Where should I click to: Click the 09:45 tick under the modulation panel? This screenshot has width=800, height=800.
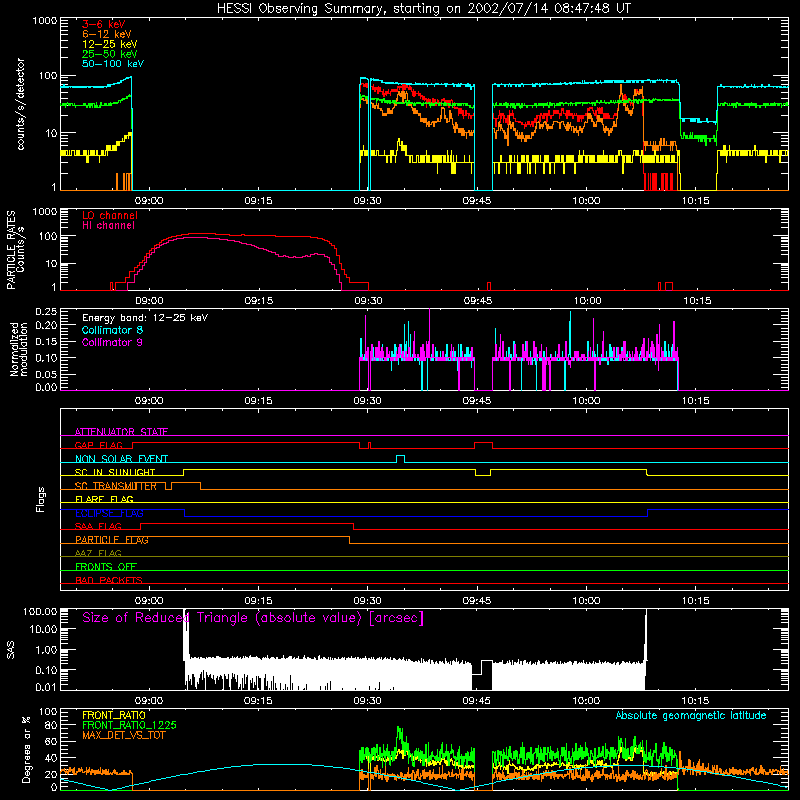[x=477, y=401]
